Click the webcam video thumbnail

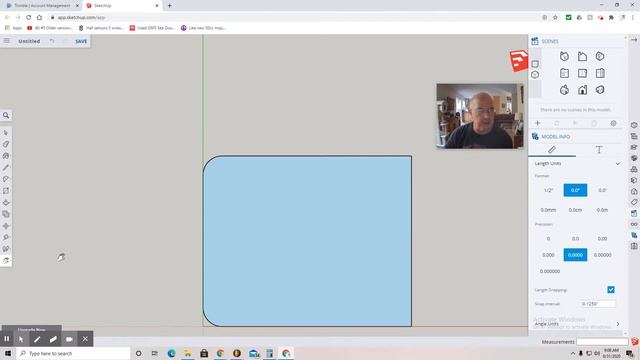(480, 116)
